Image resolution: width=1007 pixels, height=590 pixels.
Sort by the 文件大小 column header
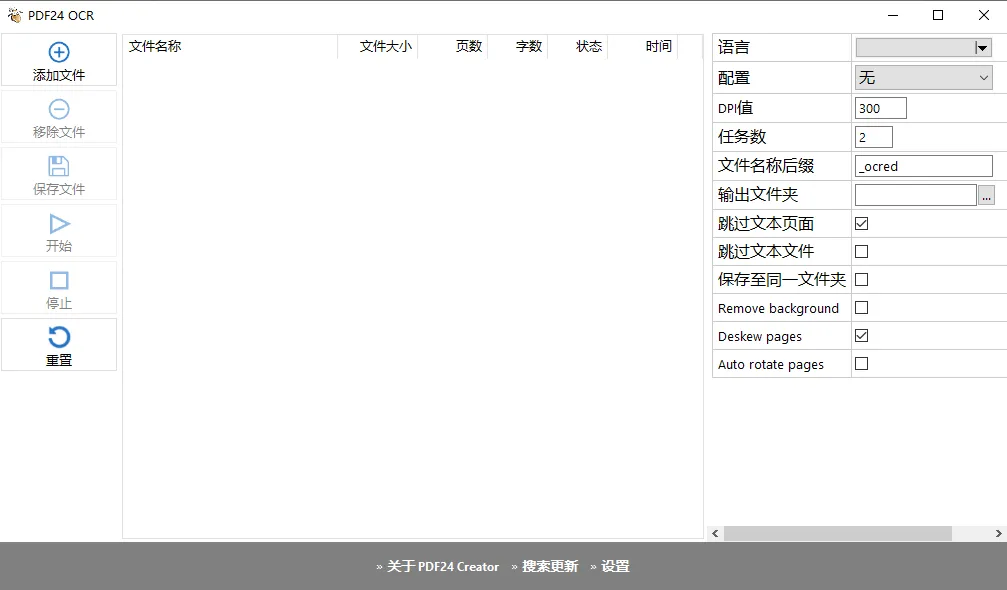(x=378, y=46)
